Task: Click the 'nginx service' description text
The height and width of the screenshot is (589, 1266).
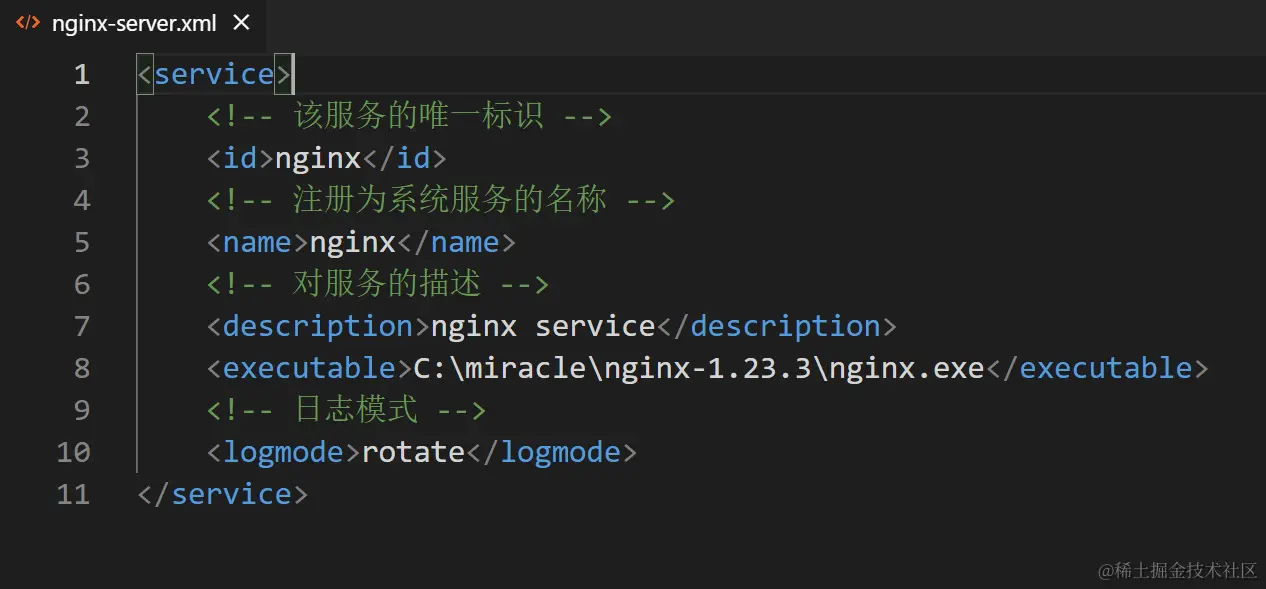Action: point(542,327)
